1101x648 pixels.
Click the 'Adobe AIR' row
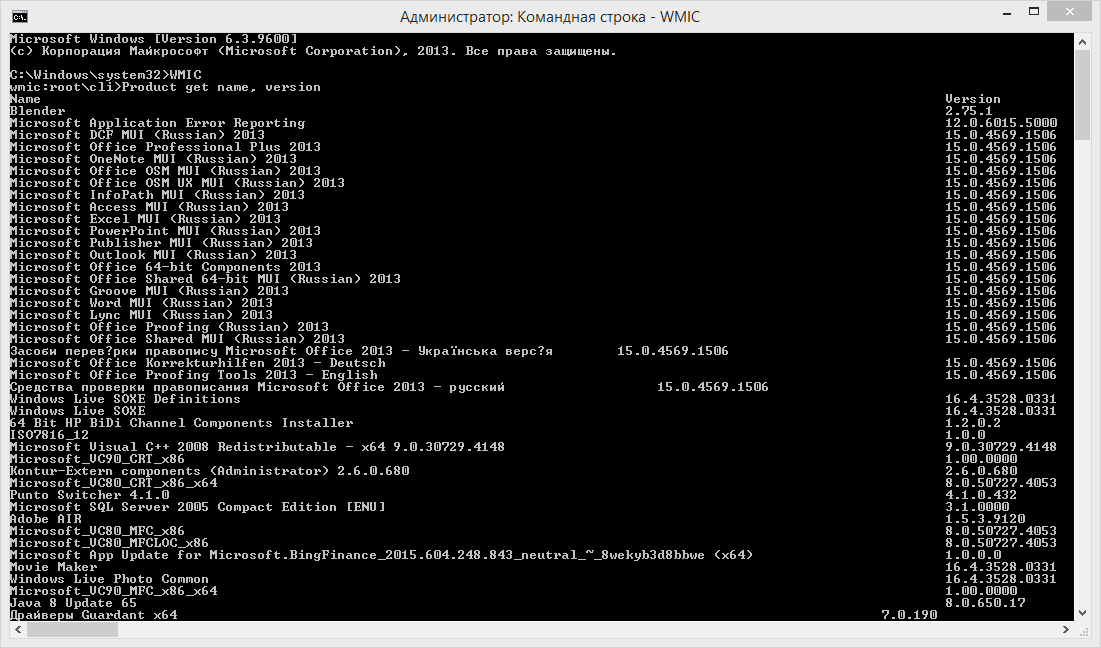pos(46,519)
